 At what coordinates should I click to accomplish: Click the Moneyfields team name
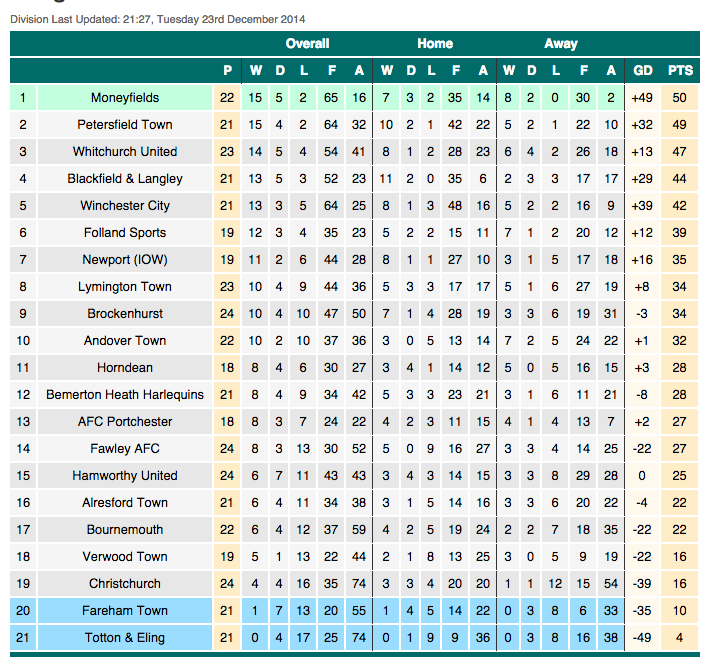tap(125, 98)
